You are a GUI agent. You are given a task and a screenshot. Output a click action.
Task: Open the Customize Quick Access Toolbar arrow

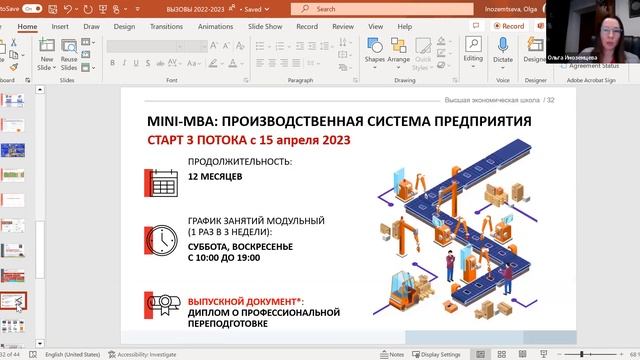138,9
